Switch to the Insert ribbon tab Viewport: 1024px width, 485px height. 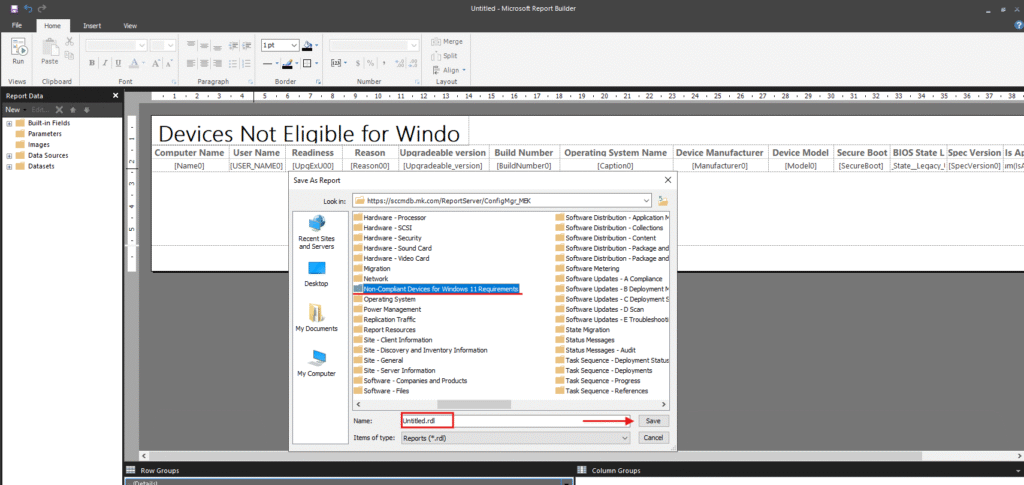click(x=91, y=25)
